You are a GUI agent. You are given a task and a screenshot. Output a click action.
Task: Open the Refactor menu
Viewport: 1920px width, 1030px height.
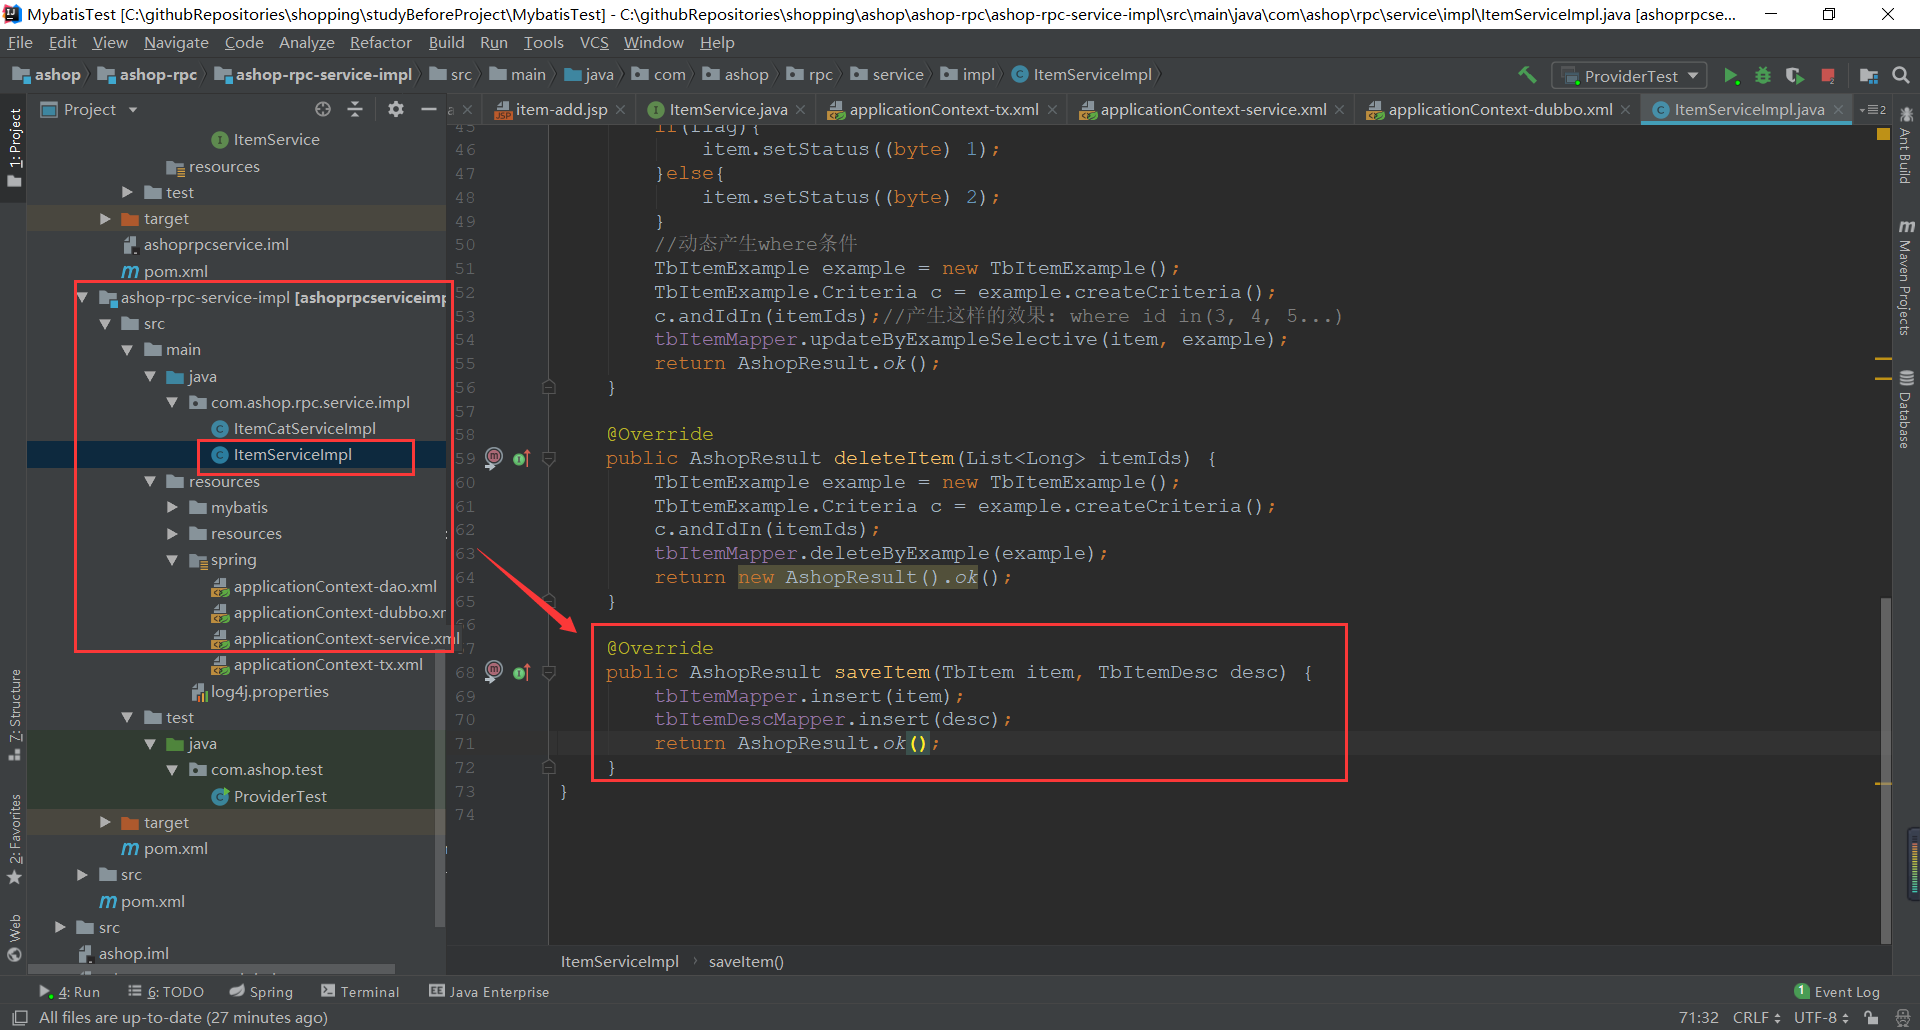click(380, 42)
